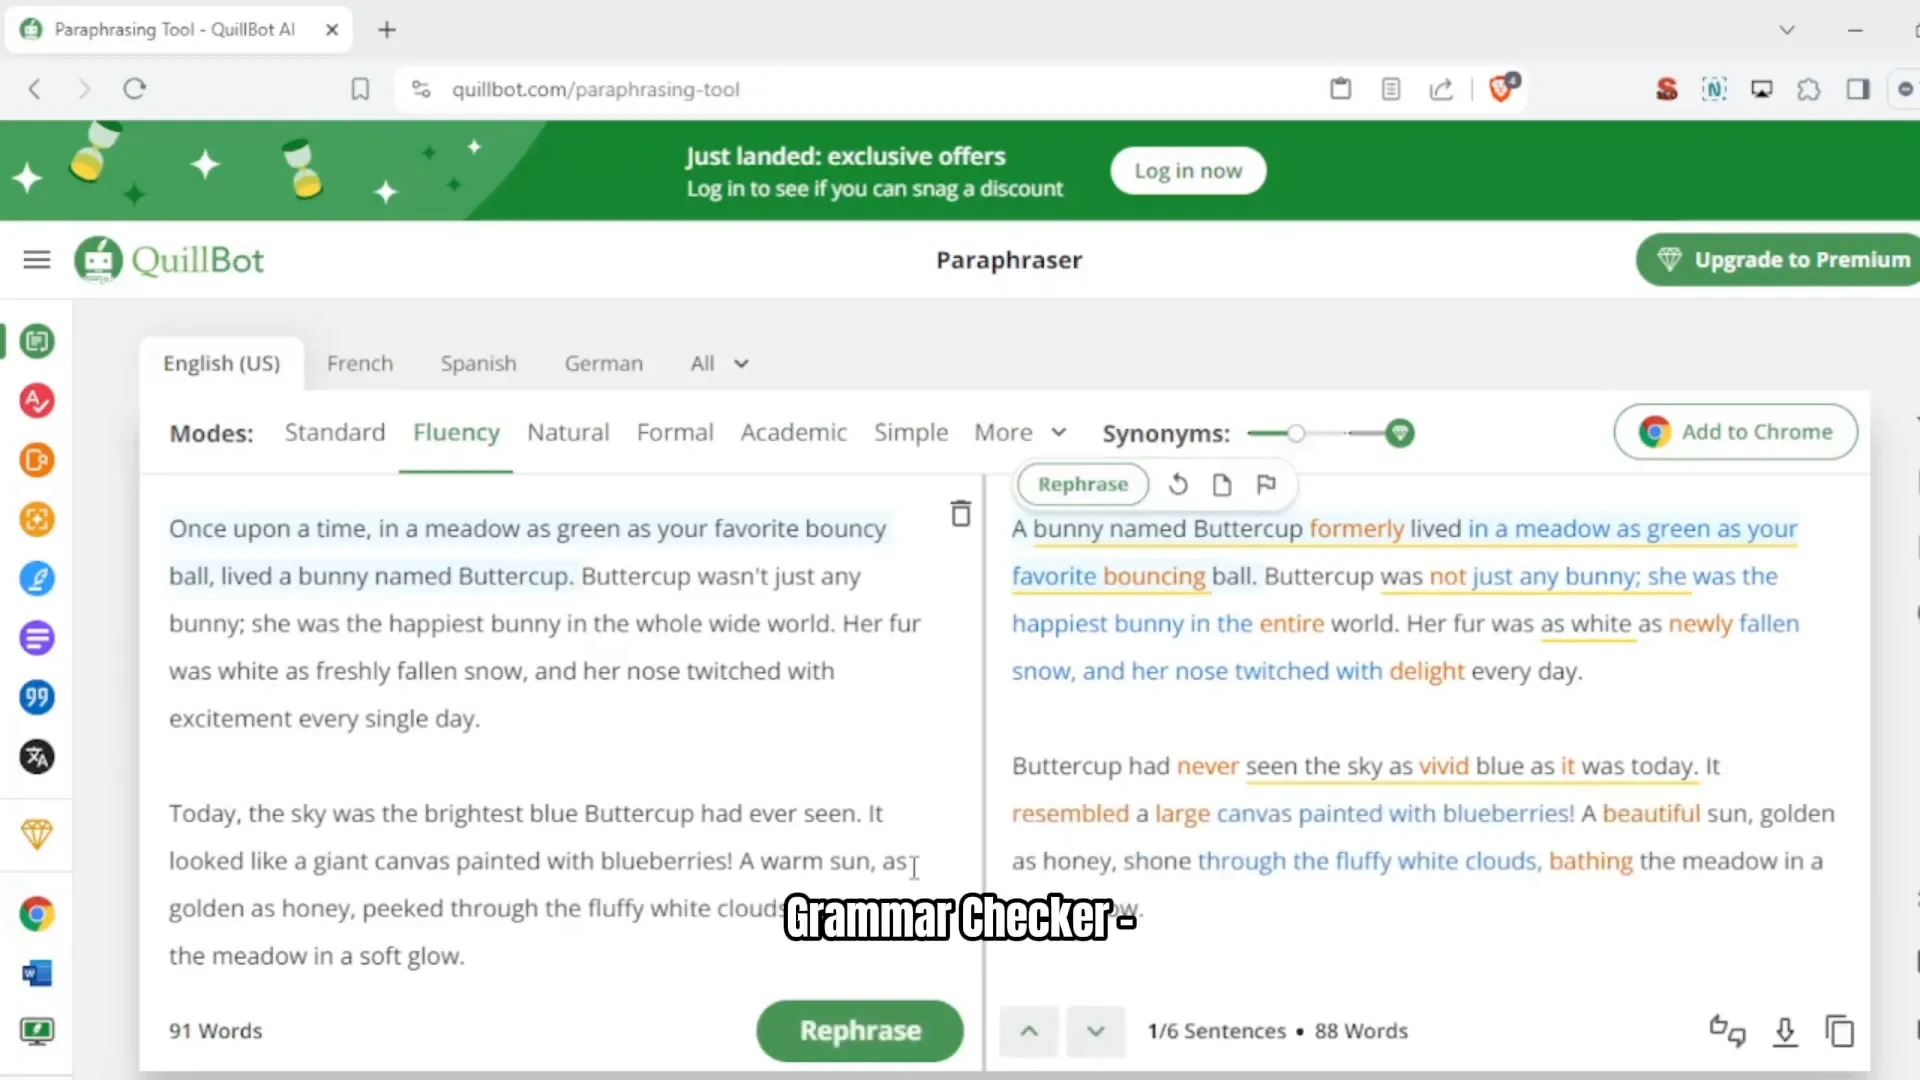Toggle the refresh/redo paraphrase icon

point(1178,484)
